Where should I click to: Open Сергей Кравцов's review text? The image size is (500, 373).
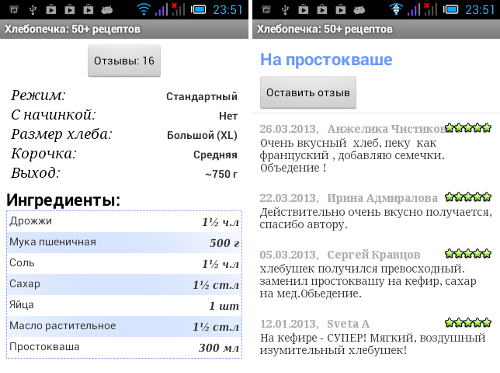[x=368, y=281]
